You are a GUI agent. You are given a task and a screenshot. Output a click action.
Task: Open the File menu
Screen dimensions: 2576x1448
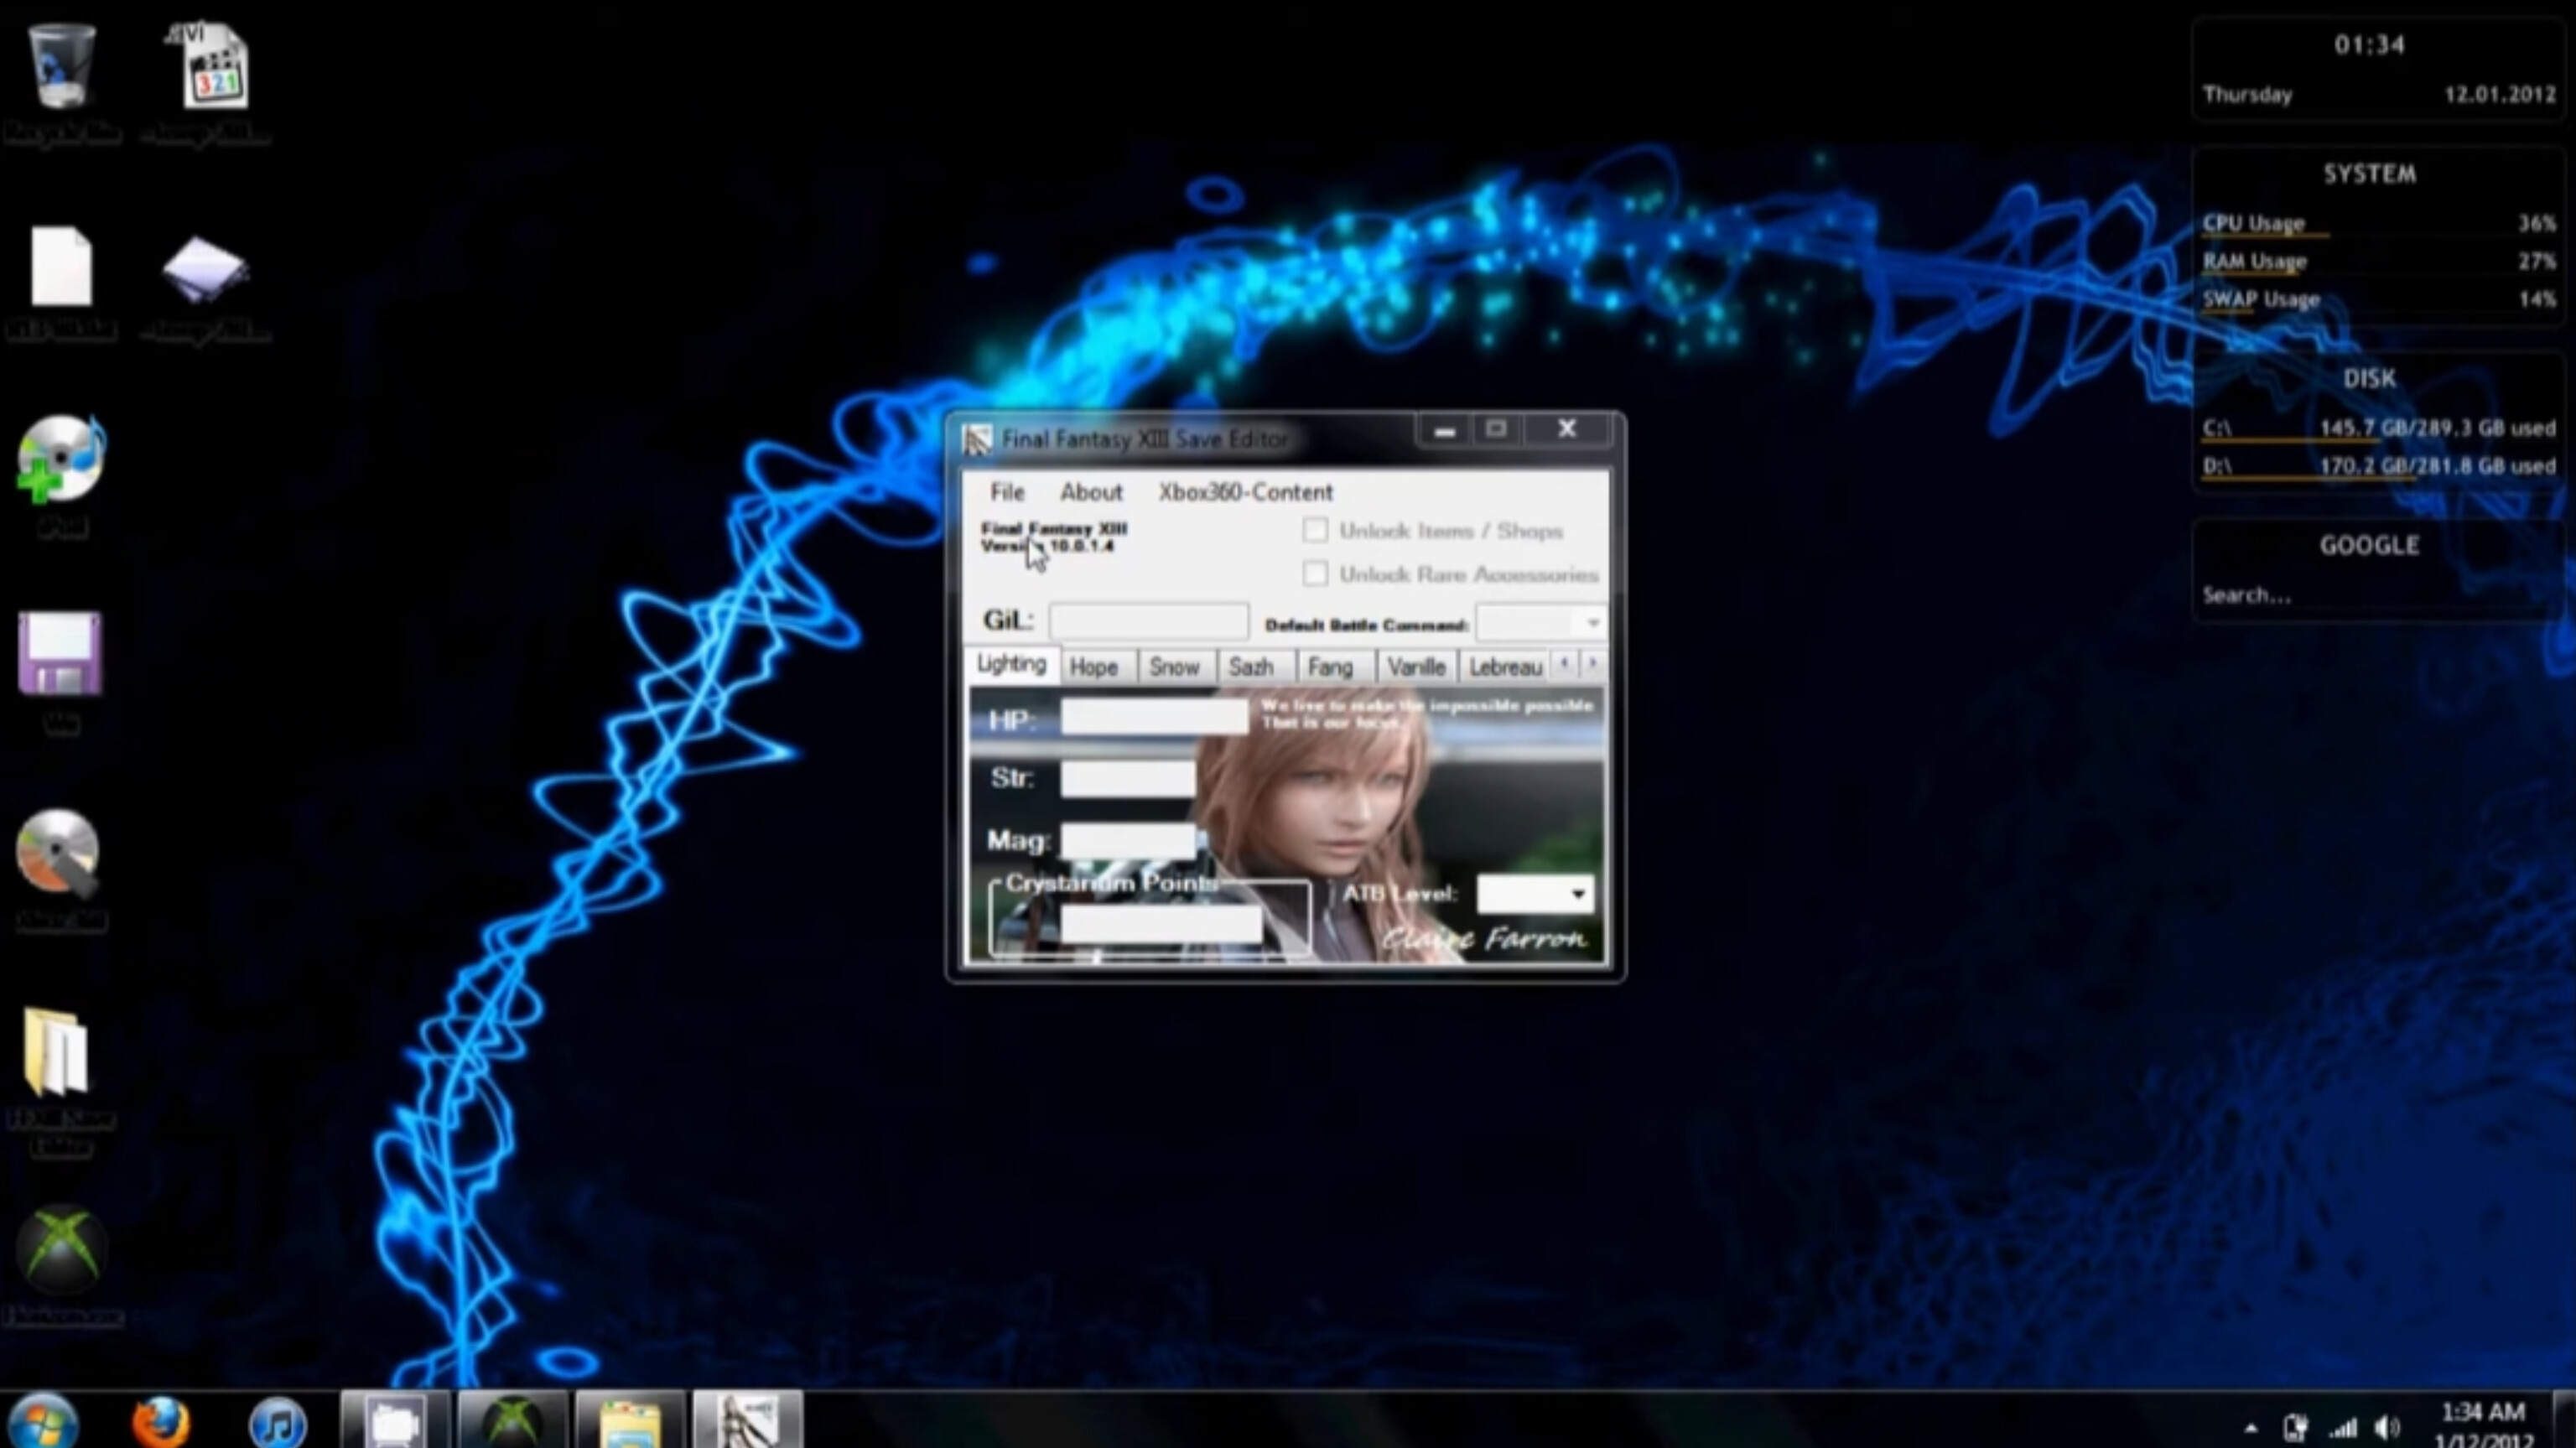(x=1006, y=492)
